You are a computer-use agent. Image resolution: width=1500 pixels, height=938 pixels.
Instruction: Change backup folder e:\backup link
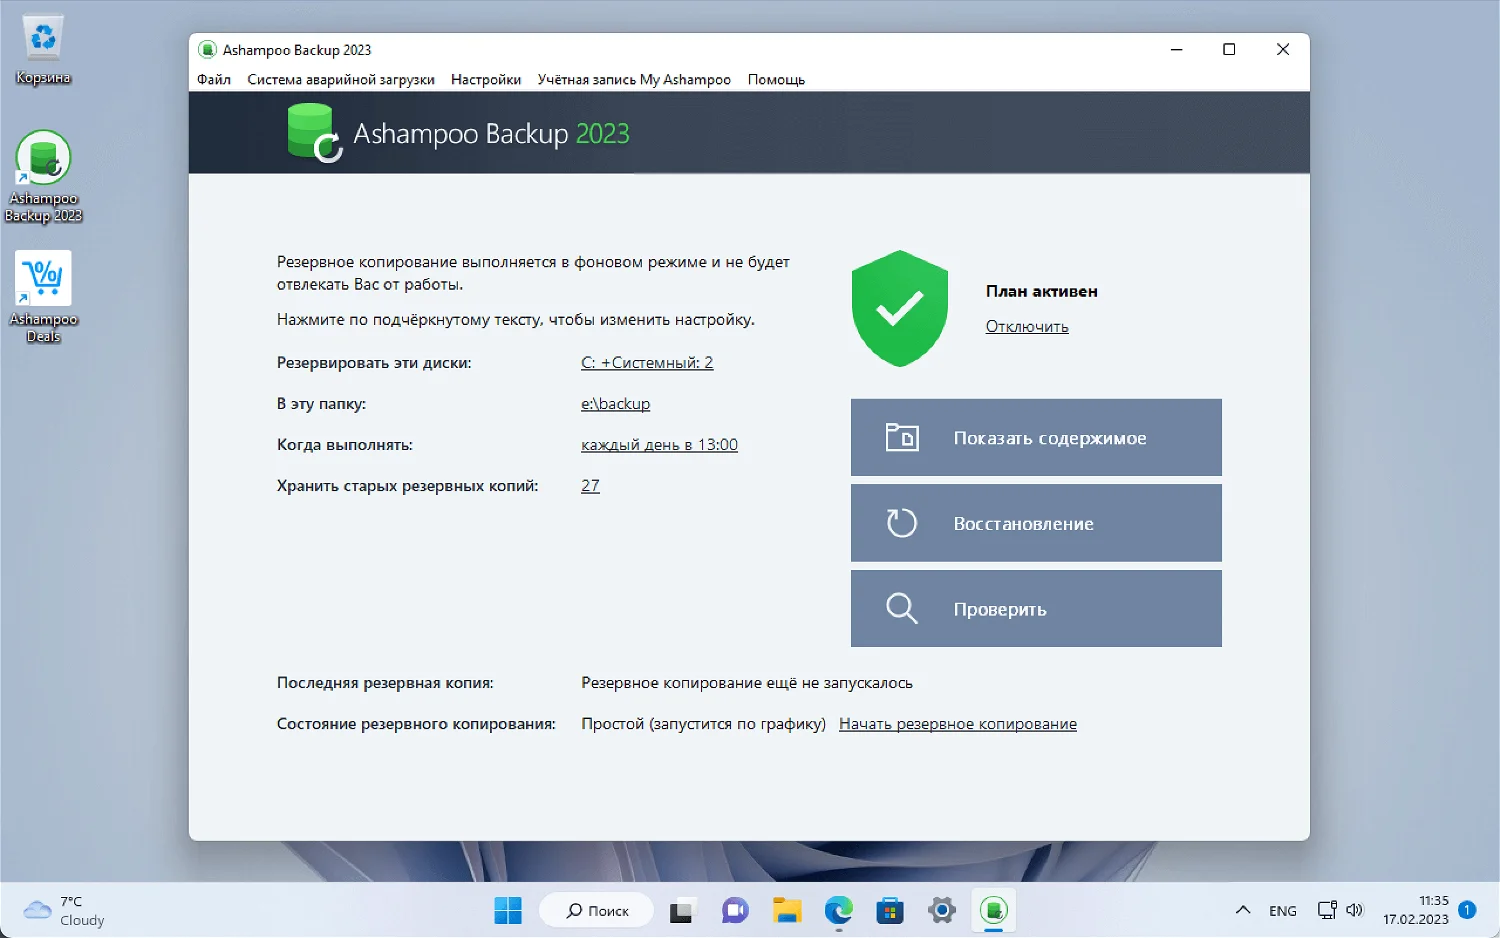(616, 404)
